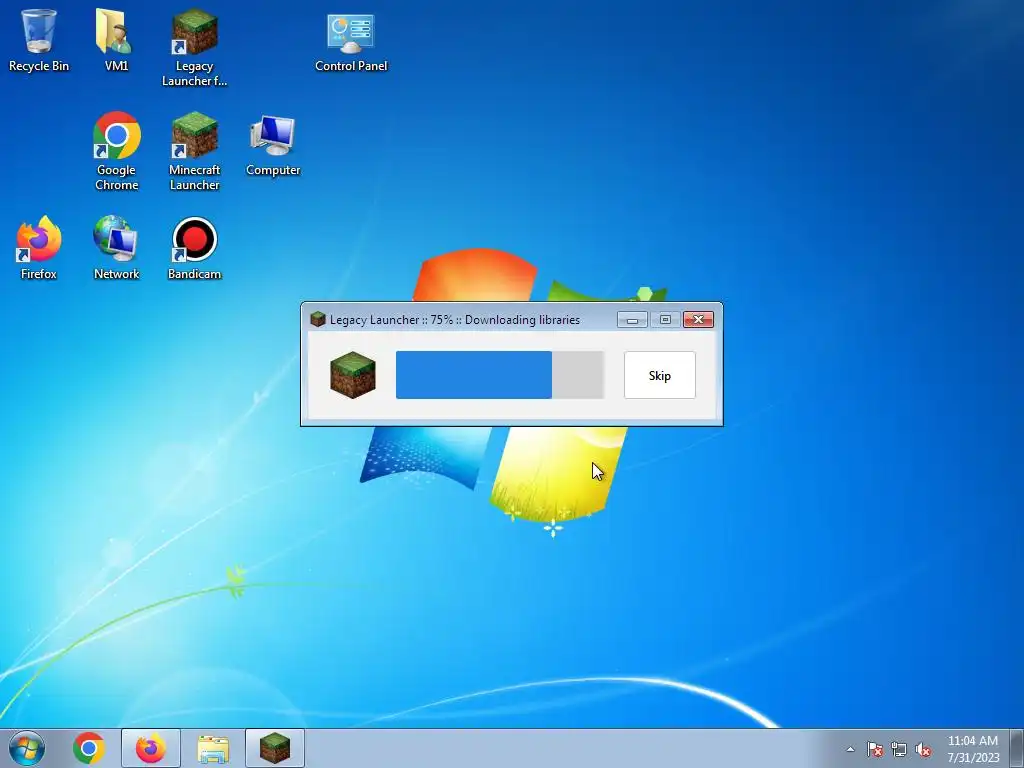The height and width of the screenshot is (768, 1024).
Task: Select the Google Chrome desktop shortcut
Action: [x=116, y=152]
